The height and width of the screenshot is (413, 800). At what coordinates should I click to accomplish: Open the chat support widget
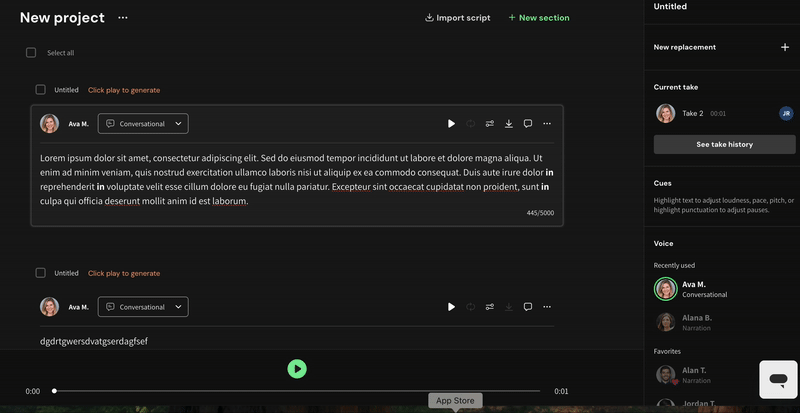click(777, 380)
